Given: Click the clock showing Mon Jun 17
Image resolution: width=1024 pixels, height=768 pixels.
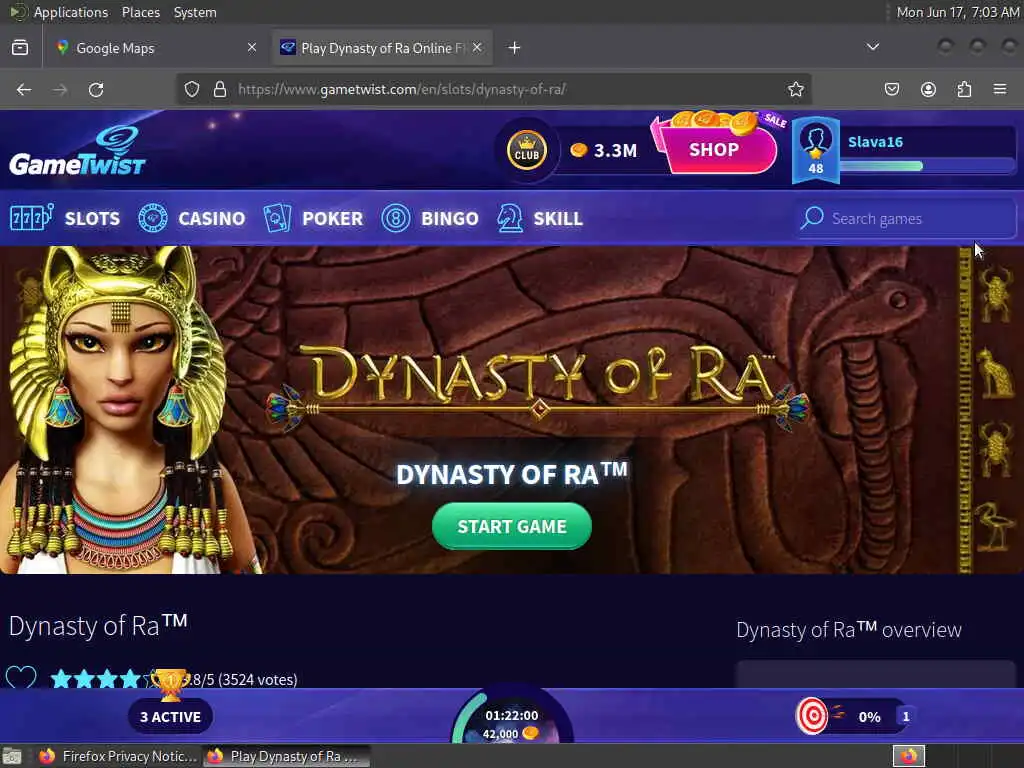Looking at the screenshot, I should point(957,12).
